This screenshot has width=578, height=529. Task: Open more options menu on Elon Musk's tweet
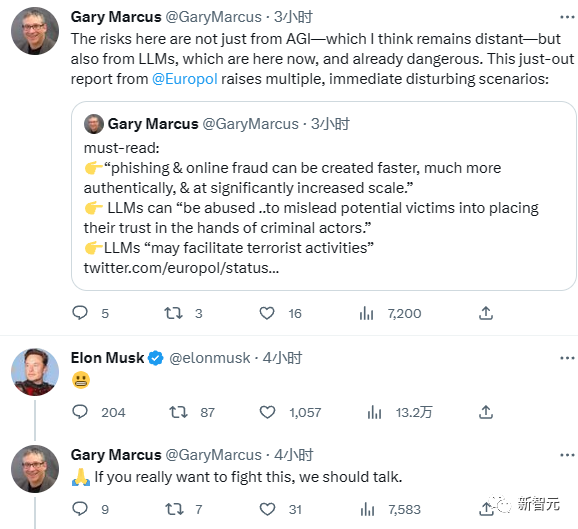click(x=567, y=358)
